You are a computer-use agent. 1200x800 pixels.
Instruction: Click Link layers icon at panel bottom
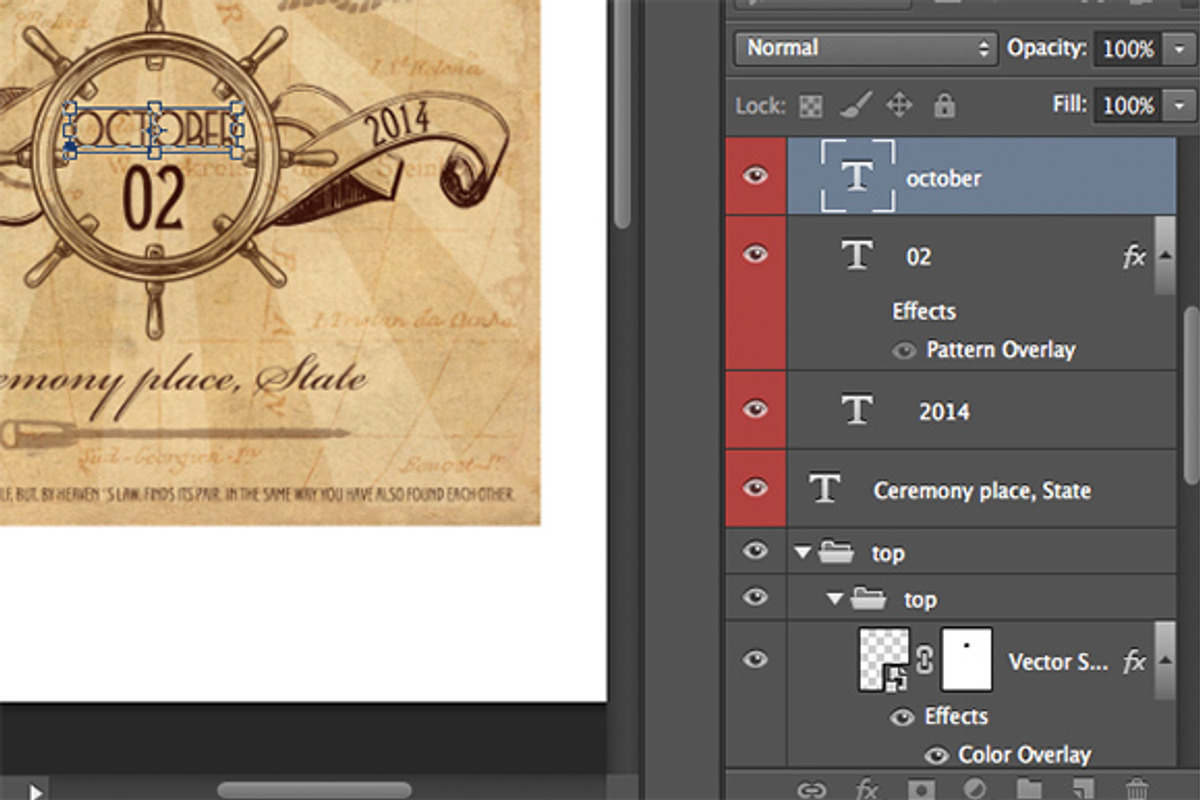click(811, 789)
